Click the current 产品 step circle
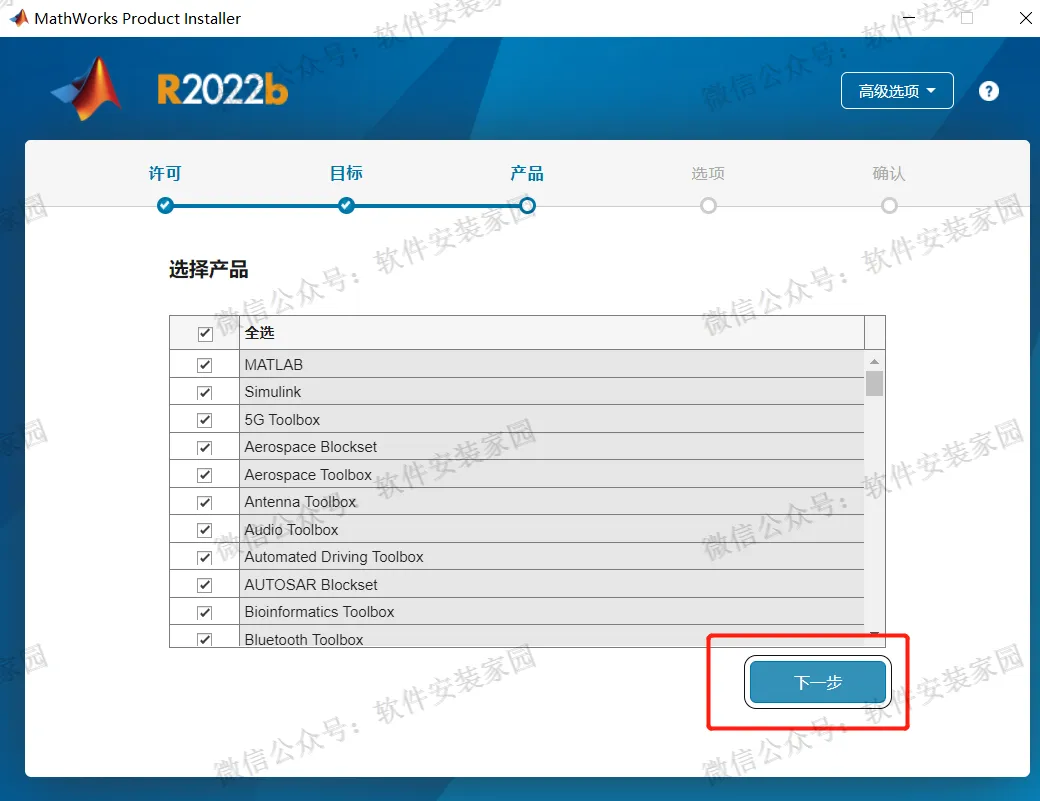The width and height of the screenshot is (1040, 801). [x=527, y=206]
